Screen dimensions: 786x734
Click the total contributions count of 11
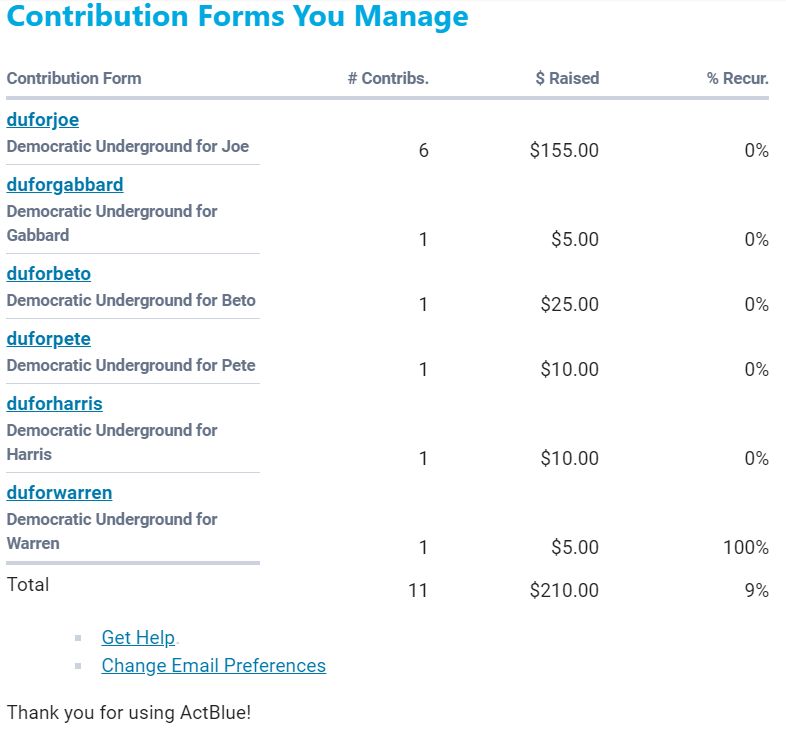point(418,591)
